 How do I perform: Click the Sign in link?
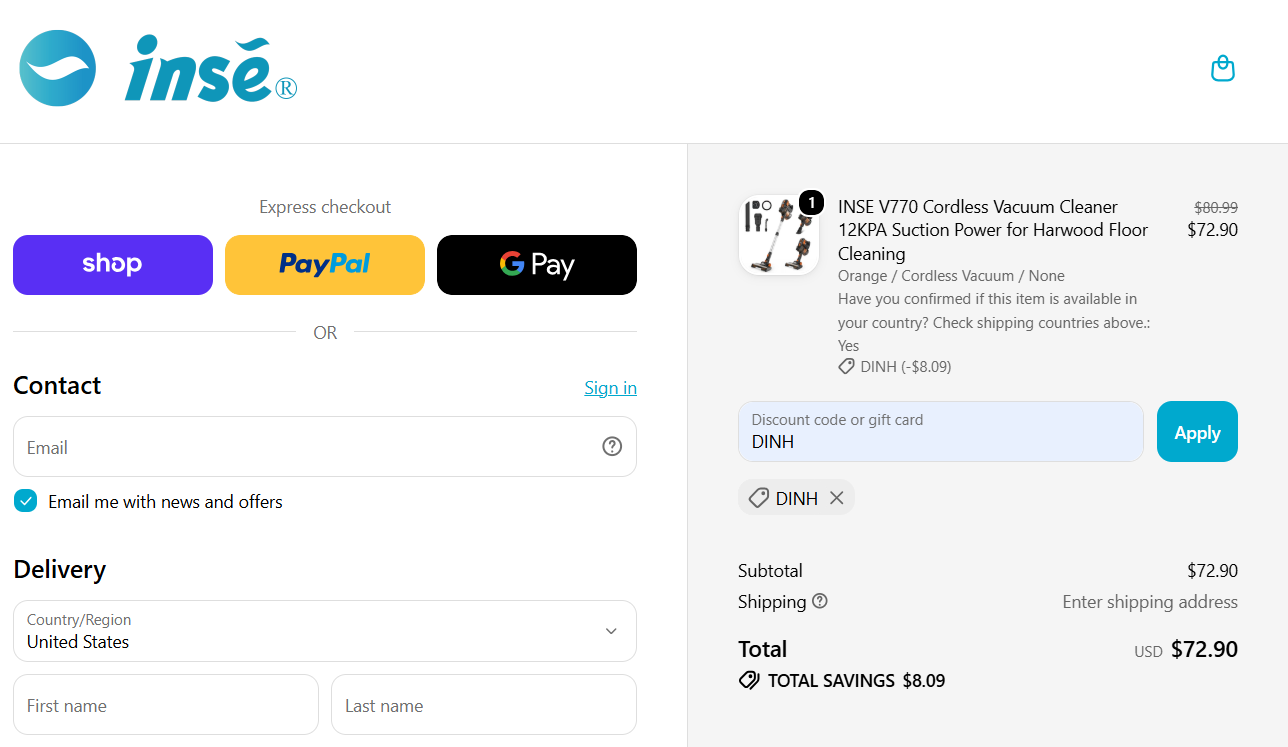610,388
